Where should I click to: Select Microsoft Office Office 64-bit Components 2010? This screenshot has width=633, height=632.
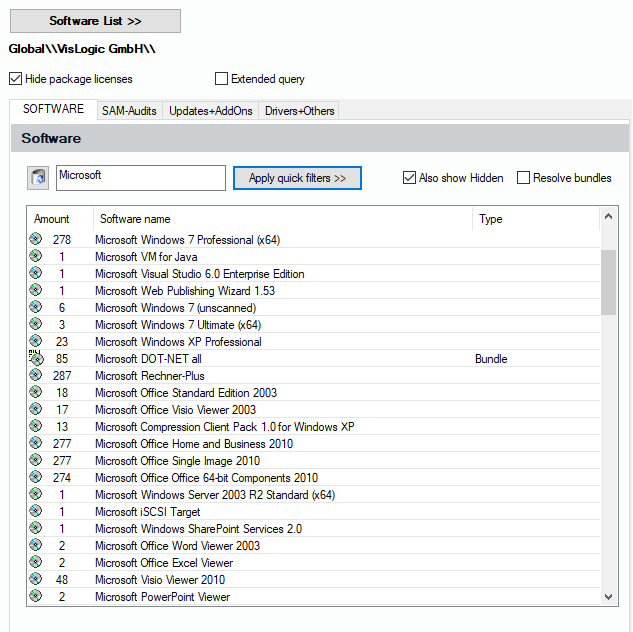(314, 477)
